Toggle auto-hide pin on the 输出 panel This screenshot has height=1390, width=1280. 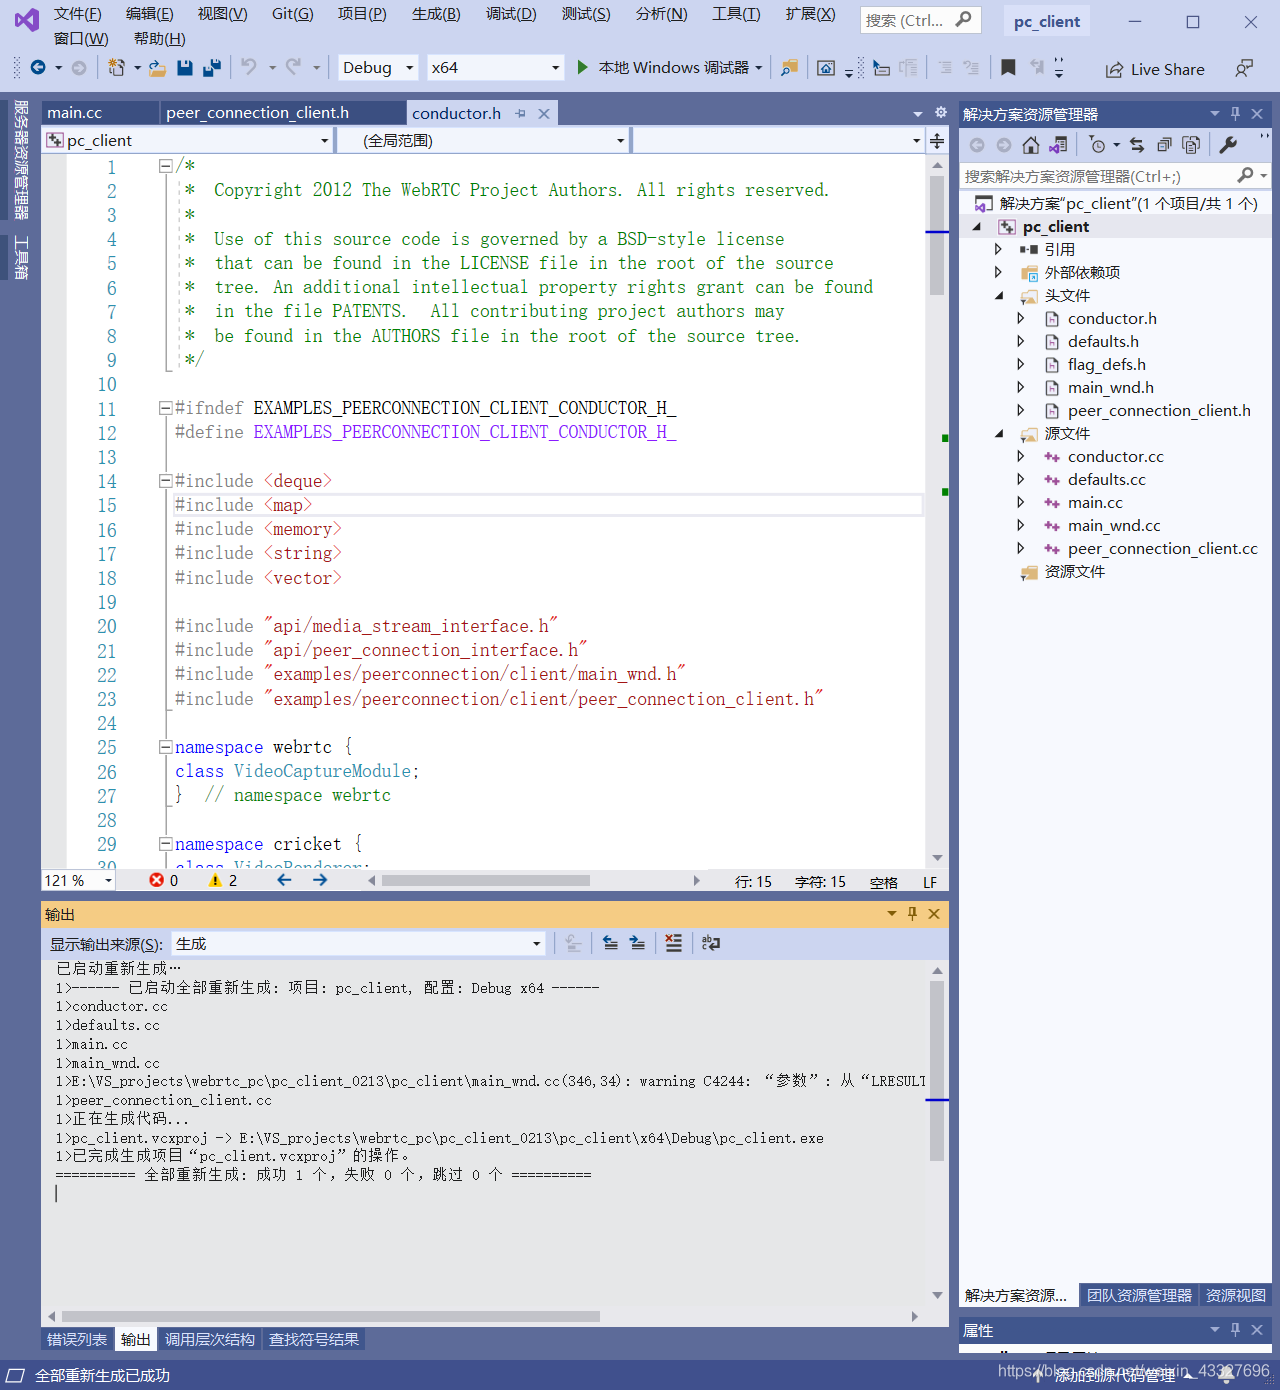click(912, 914)
